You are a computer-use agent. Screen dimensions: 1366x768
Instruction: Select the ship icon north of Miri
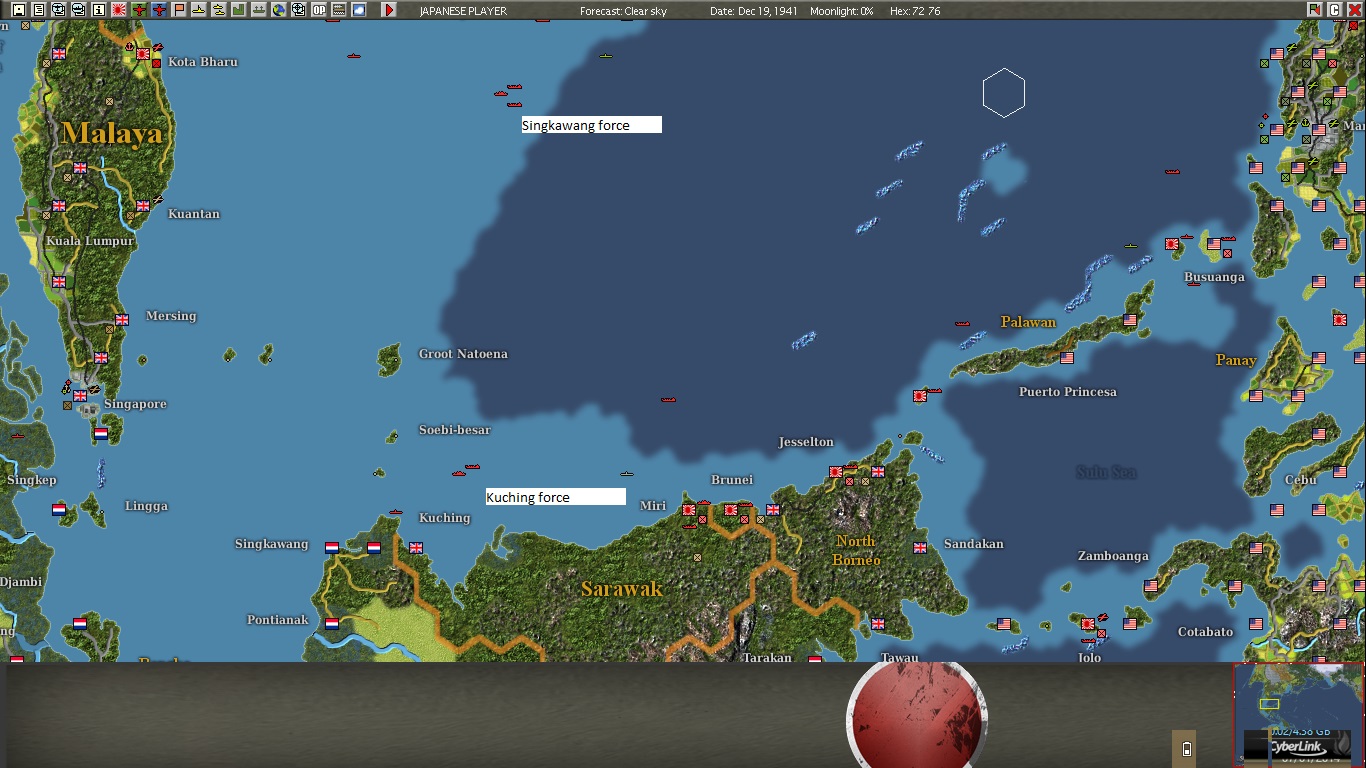pyautogui.click(x=627, y=474)
